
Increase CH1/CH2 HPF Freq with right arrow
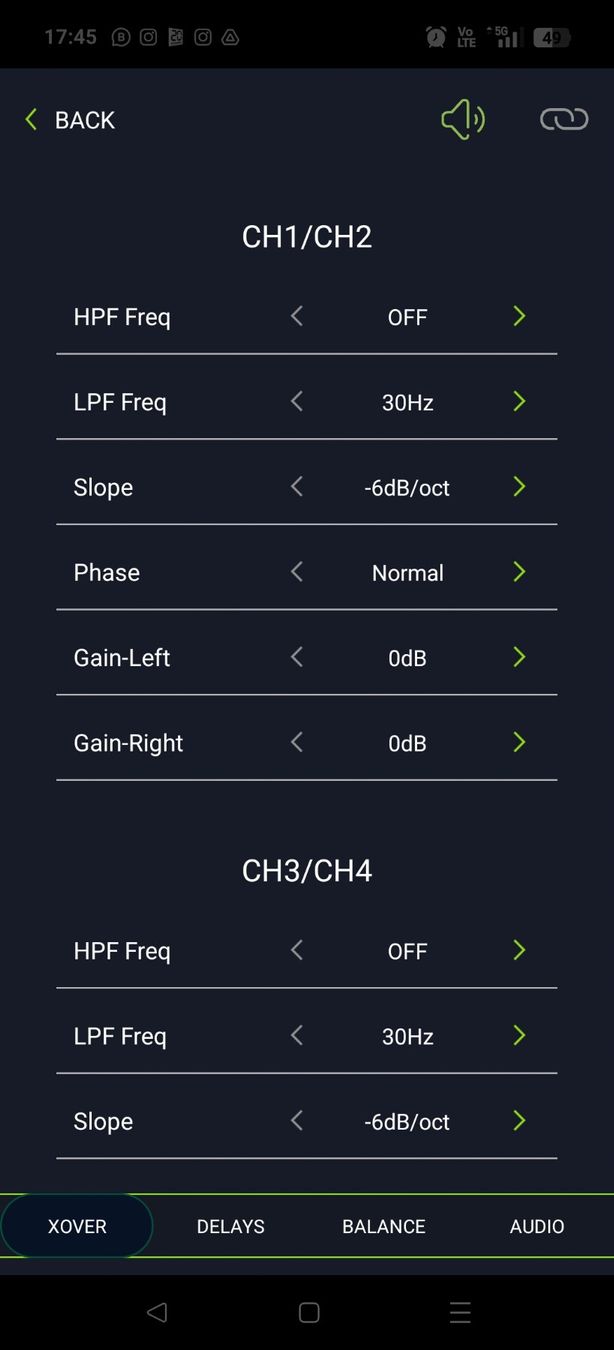(519, 317)
